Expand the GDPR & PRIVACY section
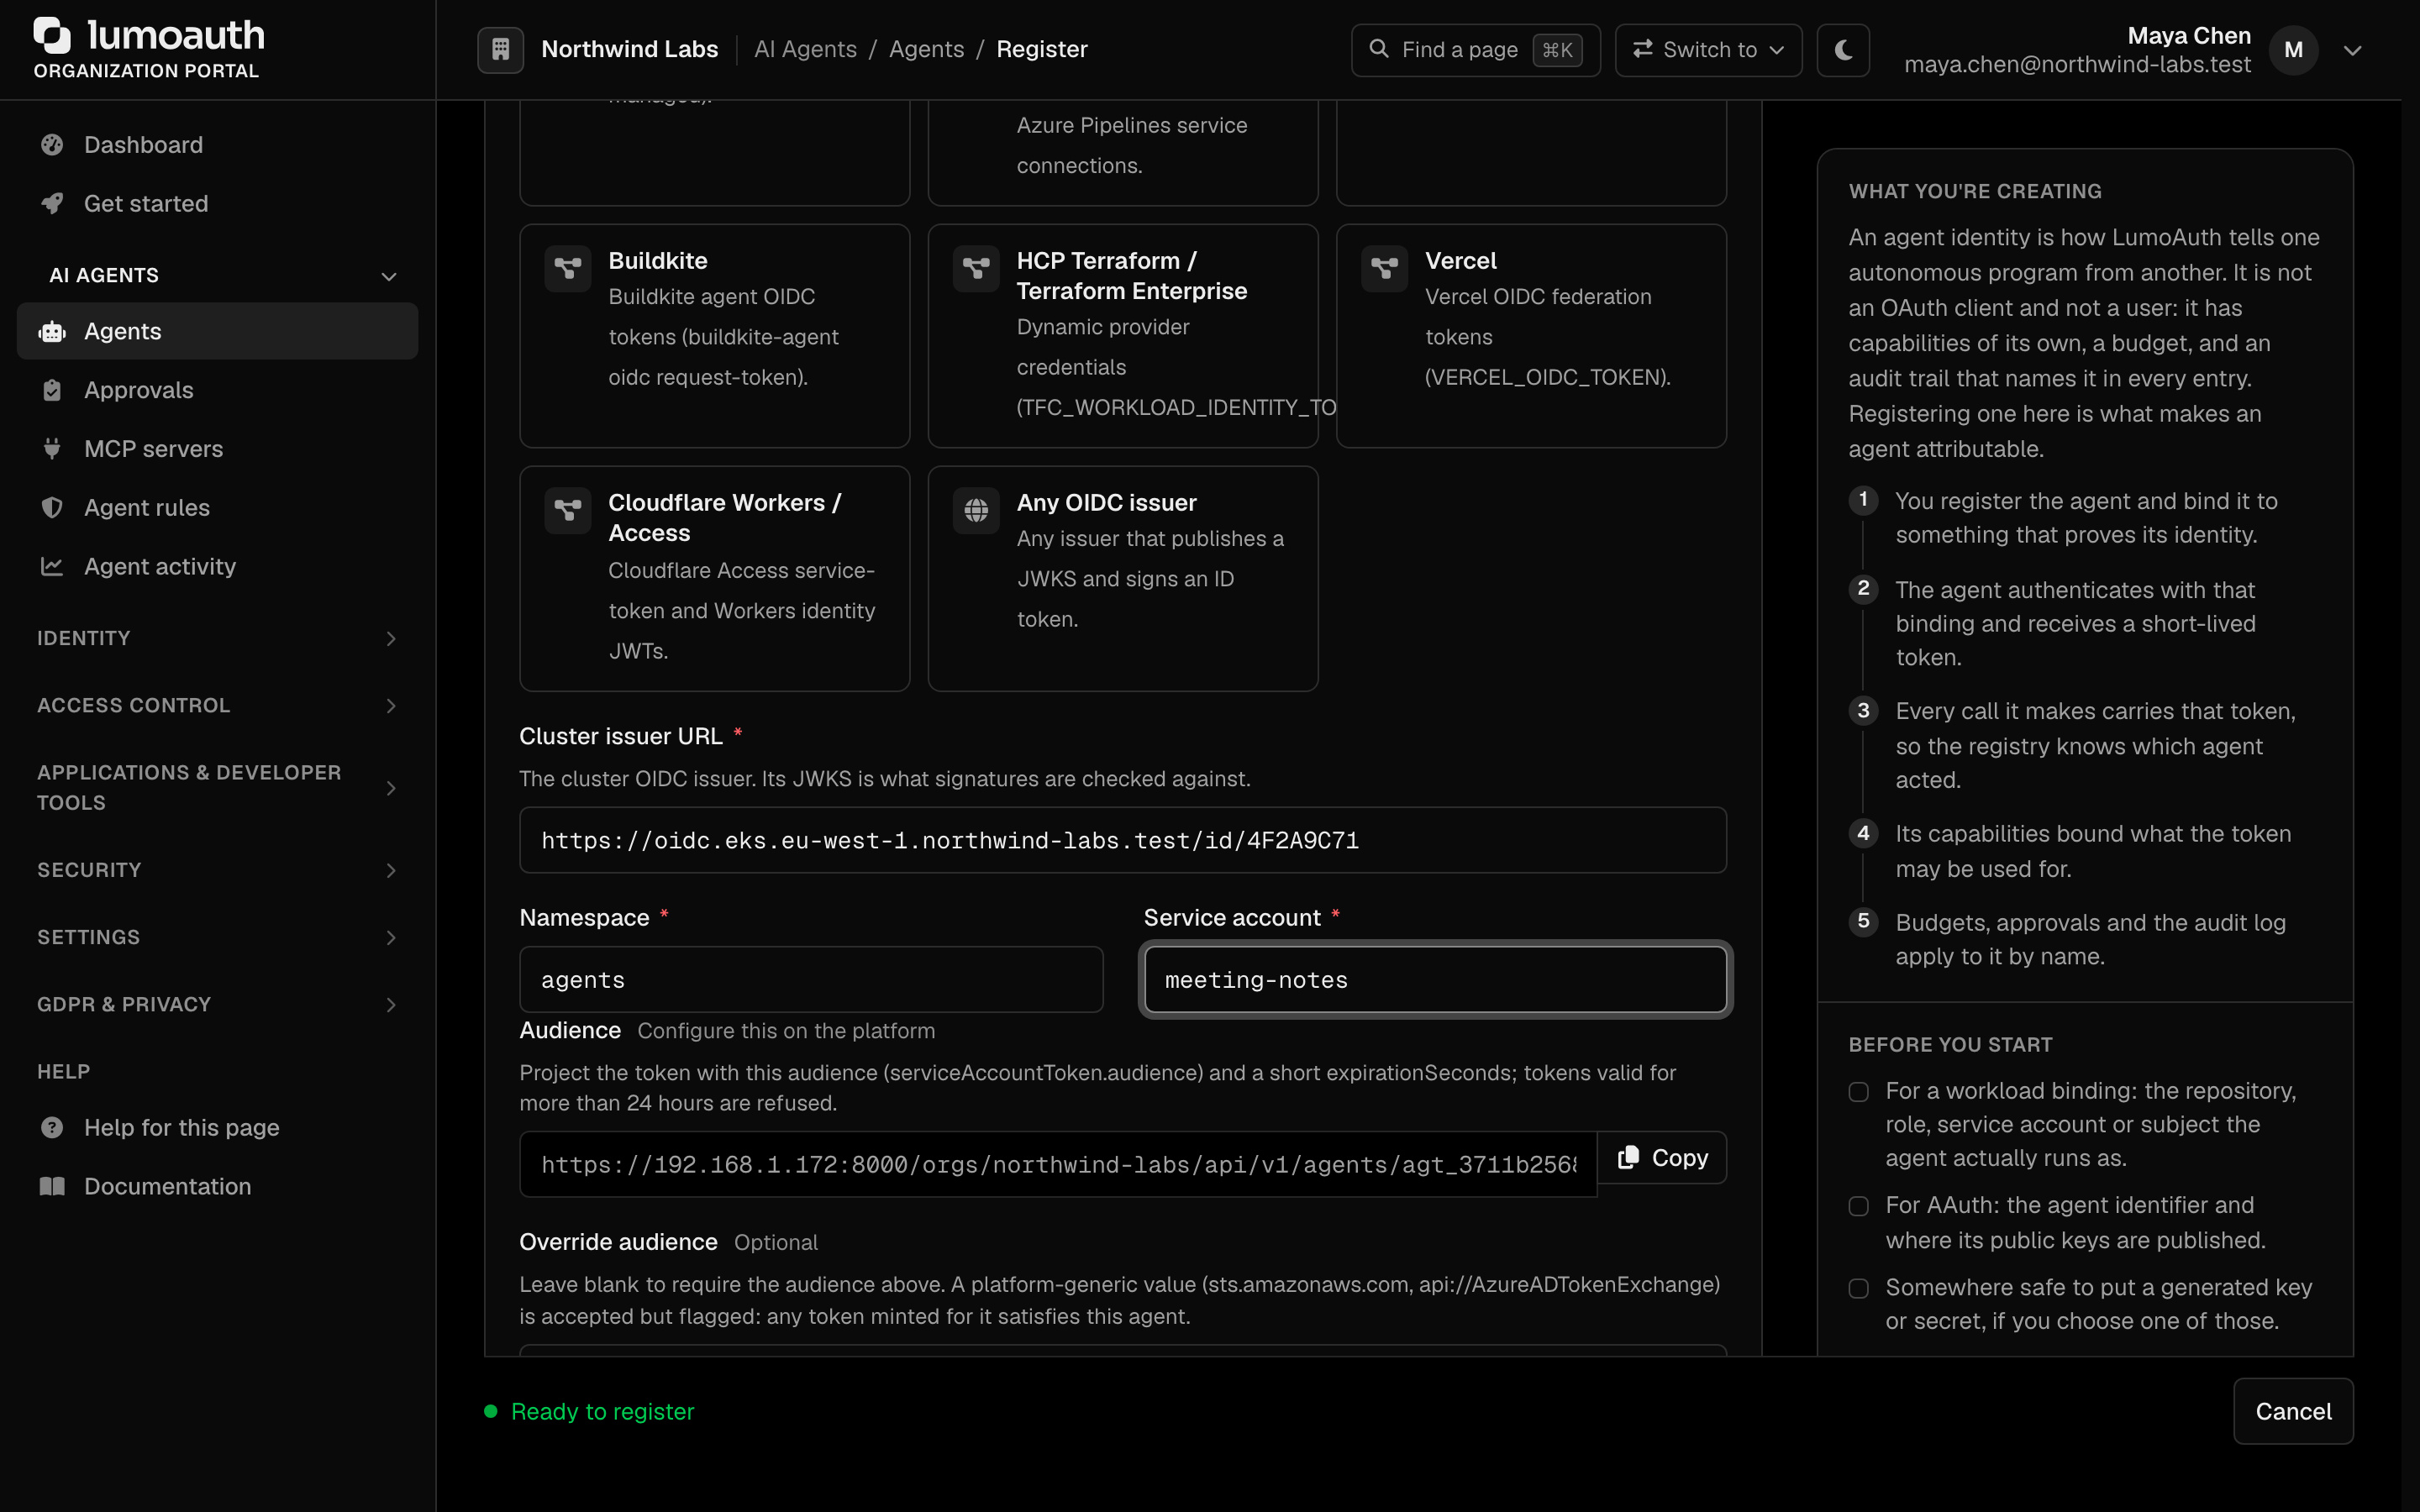 point(217,1004)
